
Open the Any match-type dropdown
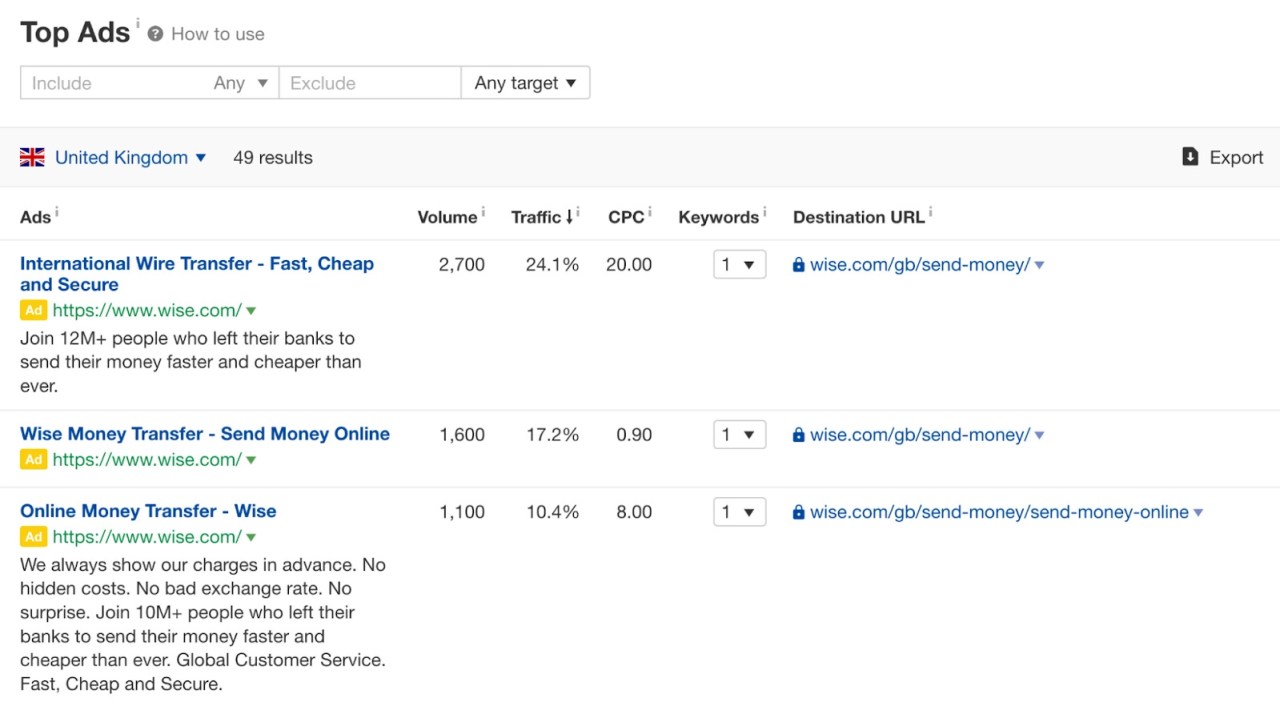click(x=242, y=83)
